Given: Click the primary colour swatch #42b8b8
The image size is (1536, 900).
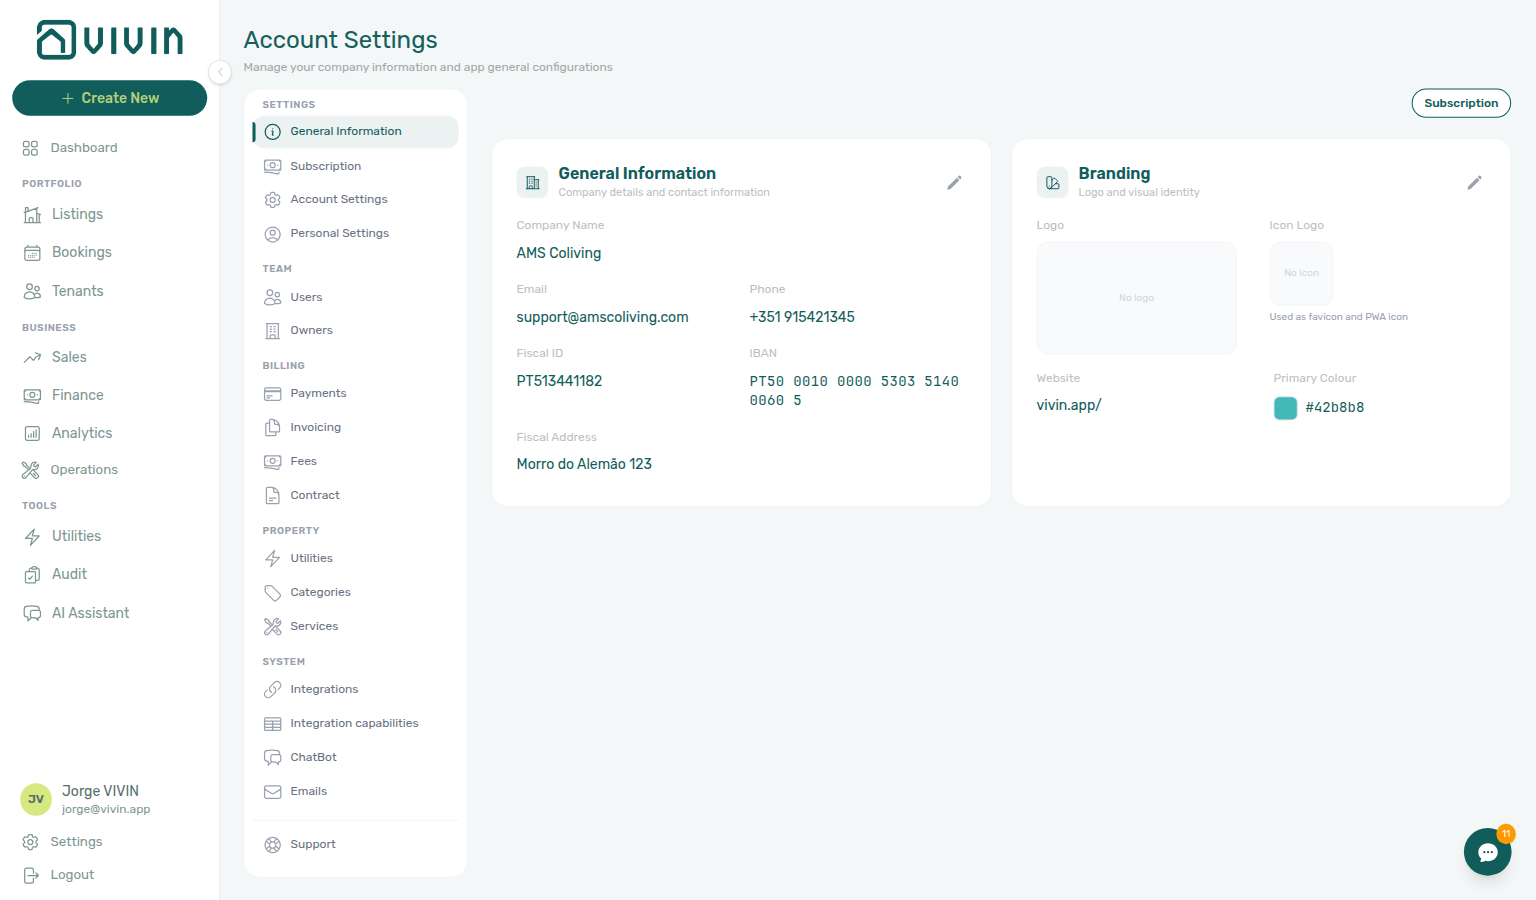Looking at the screenshot, I should [1285, 408].
